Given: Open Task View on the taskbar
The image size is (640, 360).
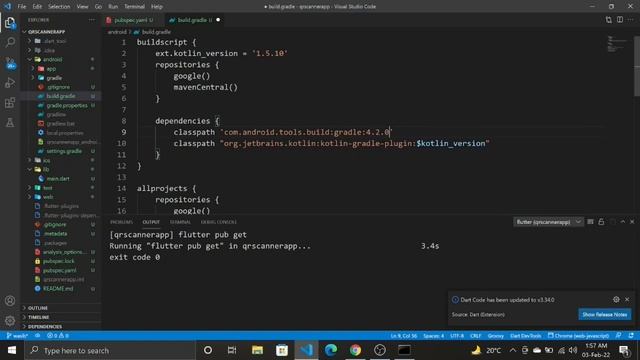Looking at the screenshot, I should (232, 350).
